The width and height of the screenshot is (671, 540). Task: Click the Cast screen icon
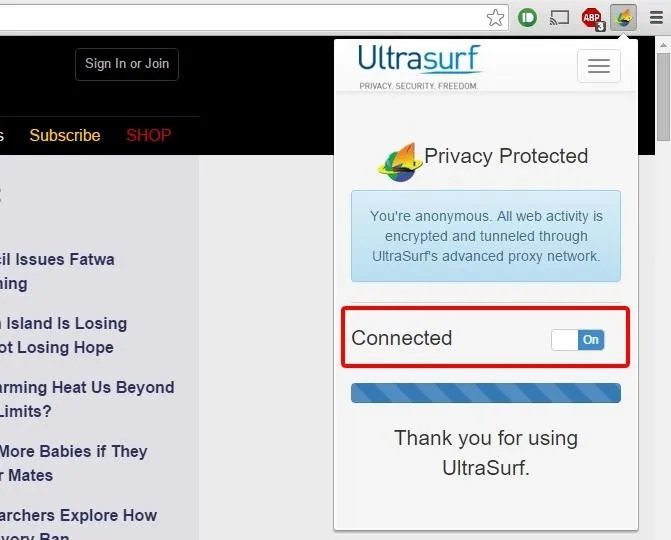coord(559,18)
